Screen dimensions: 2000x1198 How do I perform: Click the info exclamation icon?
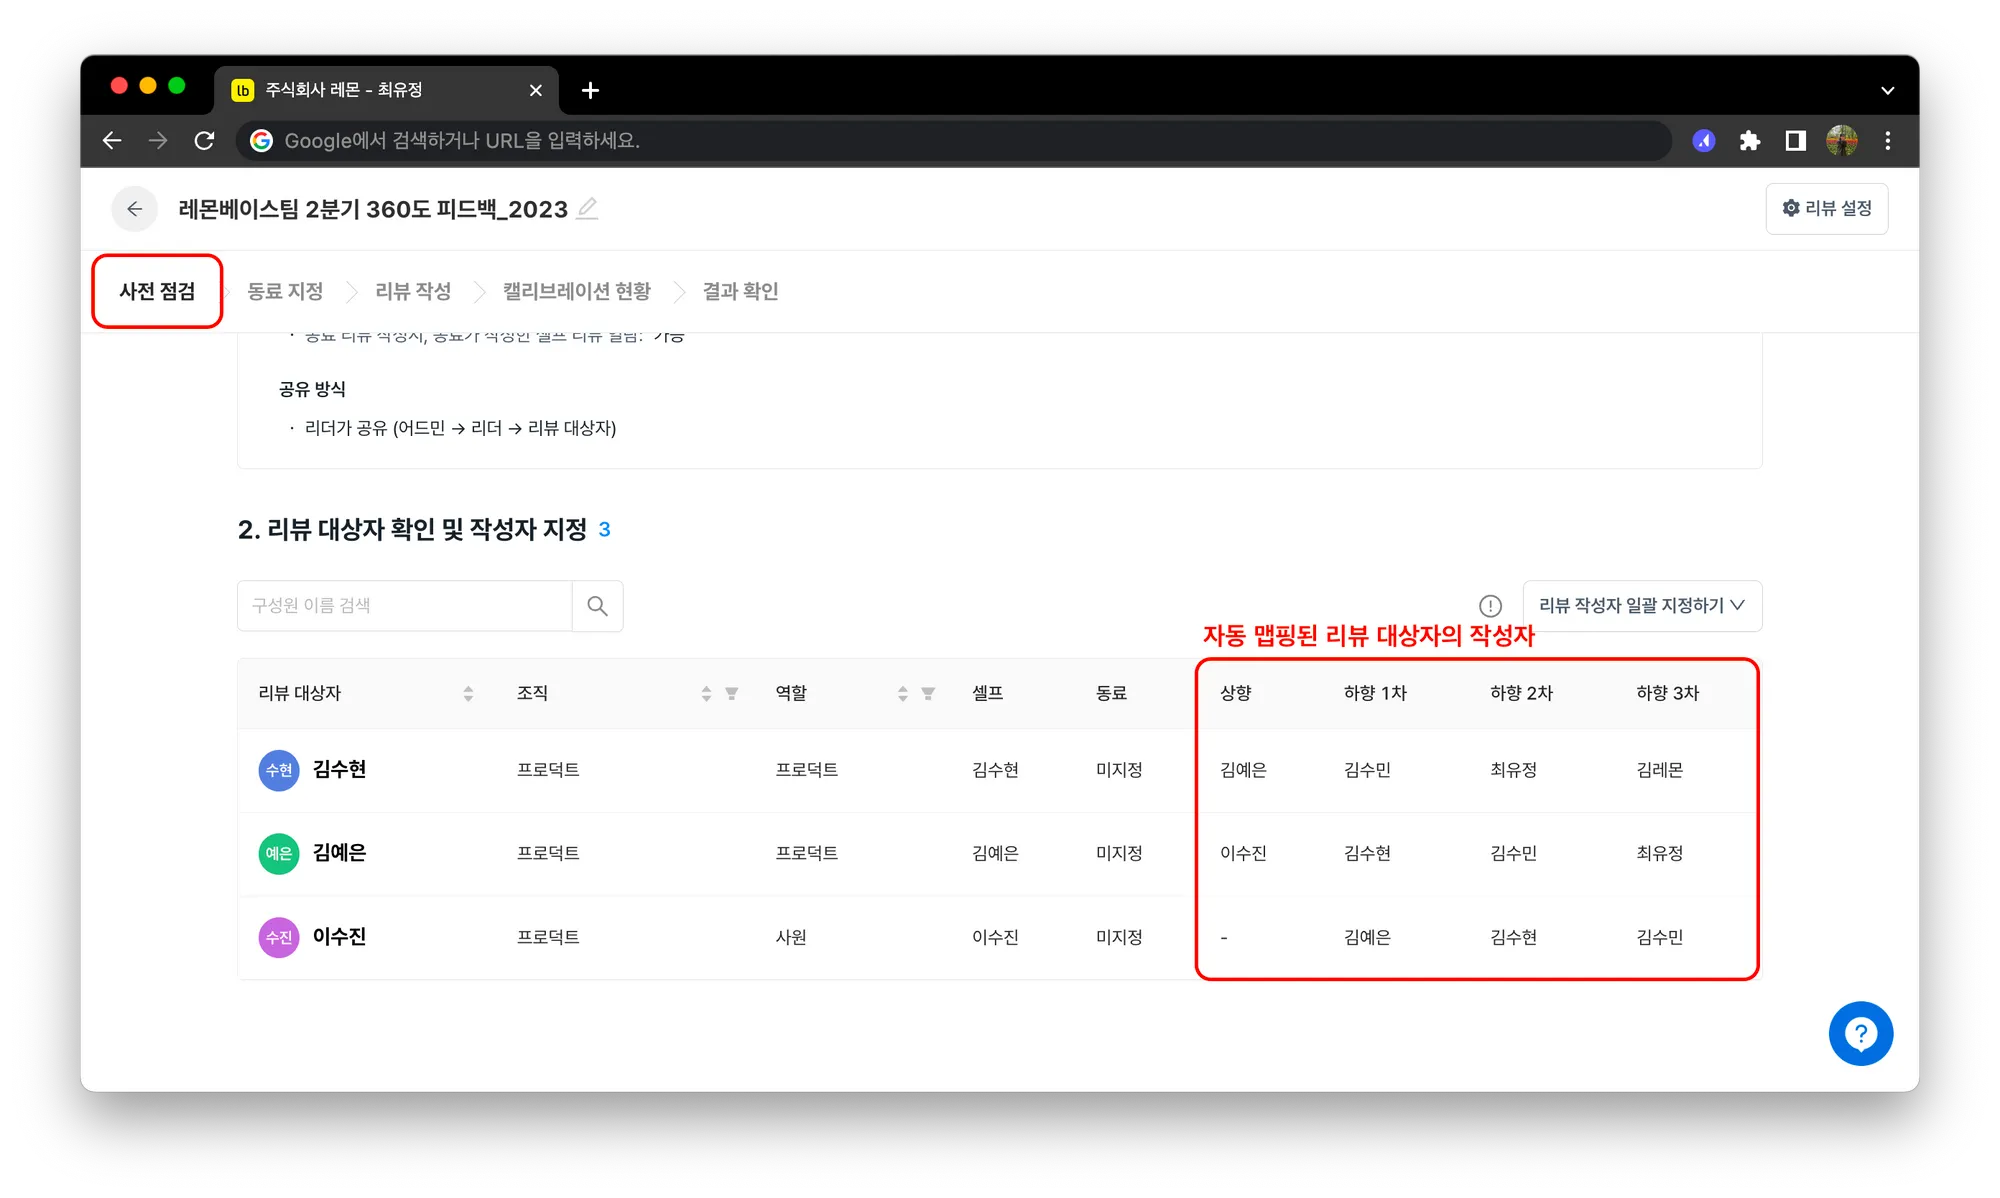click(1490, 606)
